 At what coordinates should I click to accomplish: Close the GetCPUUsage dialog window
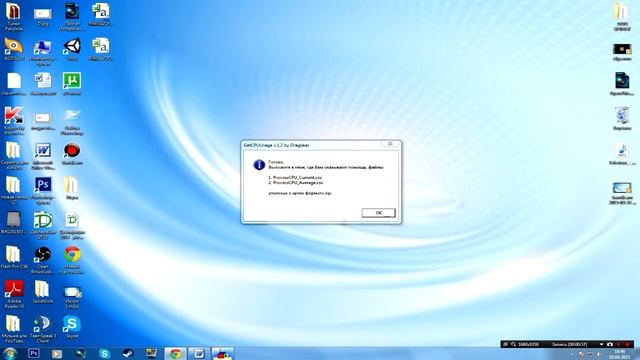390,144
